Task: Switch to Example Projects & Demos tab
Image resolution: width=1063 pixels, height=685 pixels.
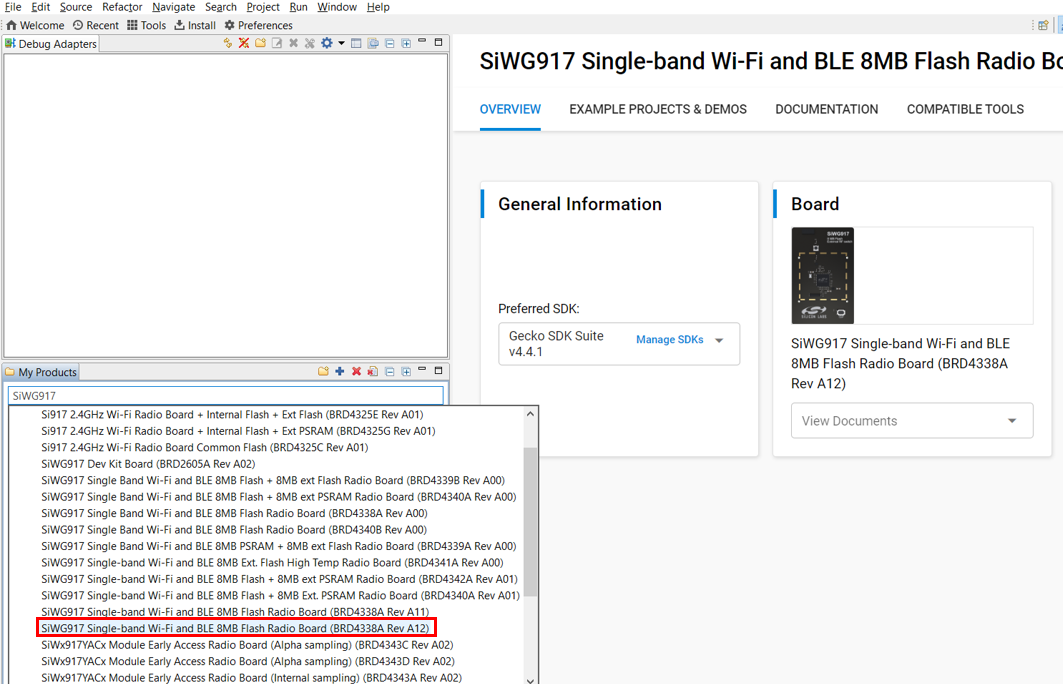Action: click(x=658, y=109)
